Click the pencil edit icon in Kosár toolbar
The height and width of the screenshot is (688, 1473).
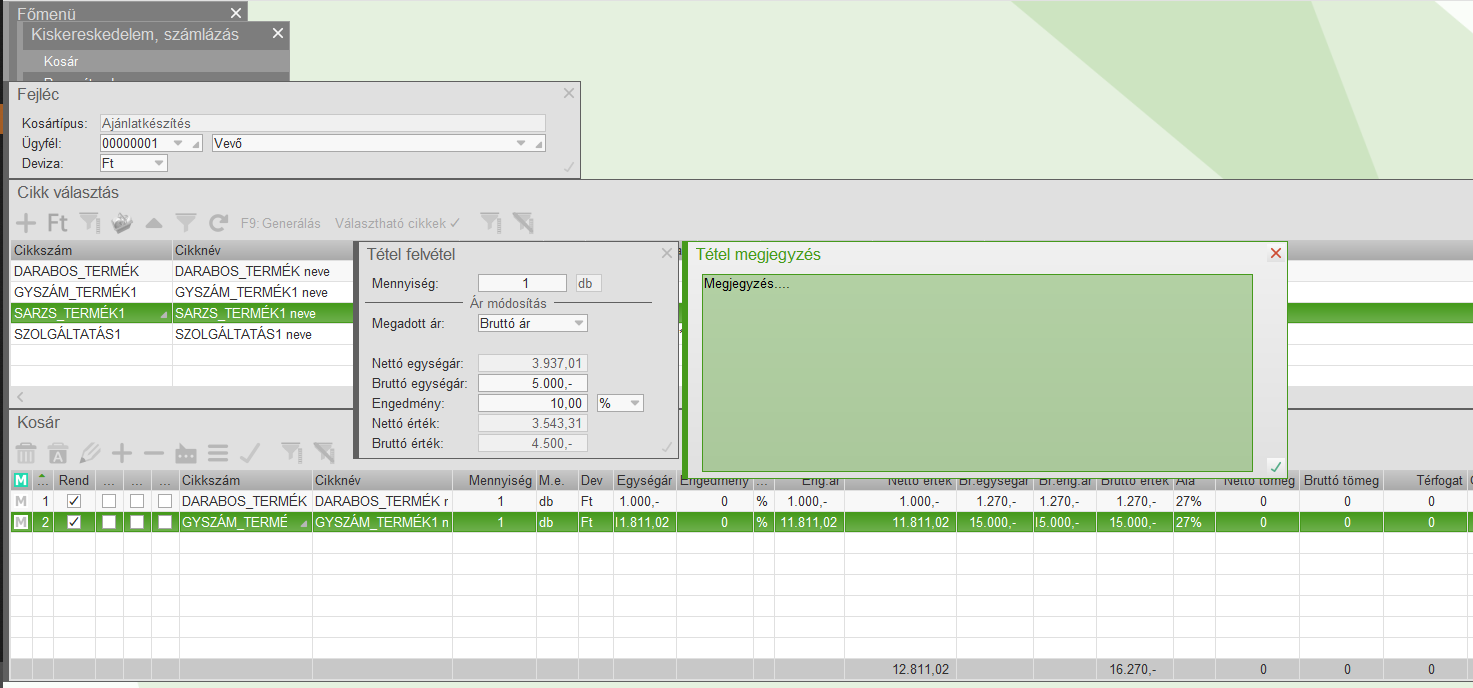pyautogui.click(x=90, y=453)
